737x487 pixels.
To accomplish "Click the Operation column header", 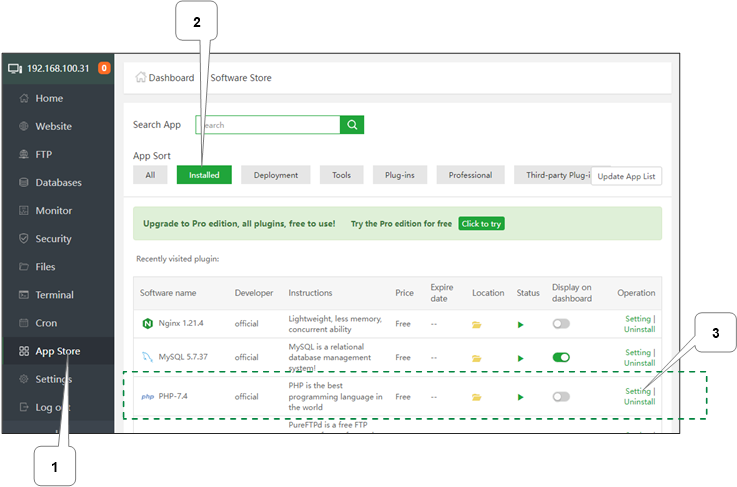I will (x=636, y=292).
